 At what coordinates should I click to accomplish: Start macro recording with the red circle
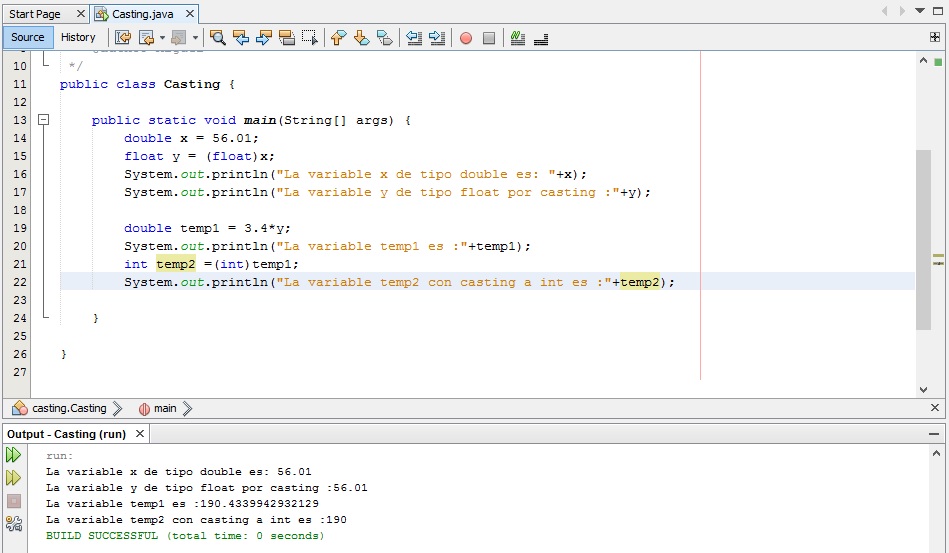tap(466, 38)
